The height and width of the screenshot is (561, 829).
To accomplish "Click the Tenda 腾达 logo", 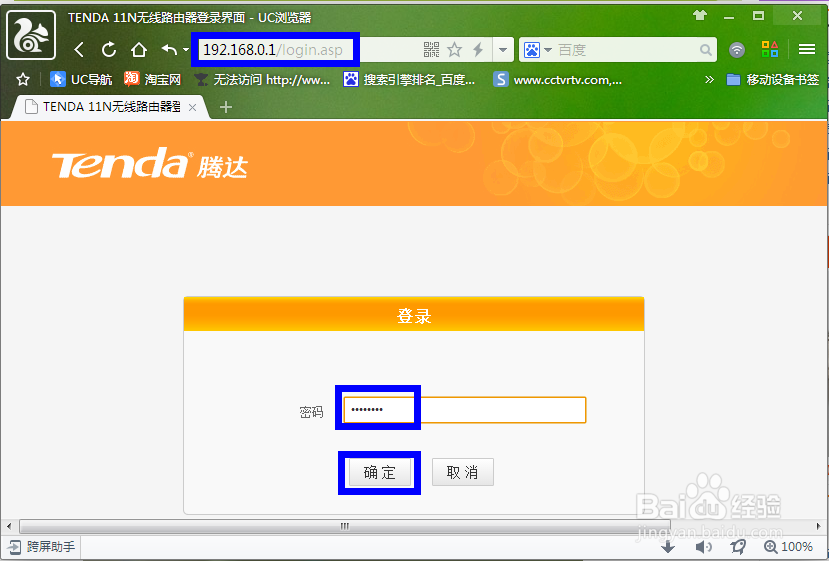I will click(150, 163).
